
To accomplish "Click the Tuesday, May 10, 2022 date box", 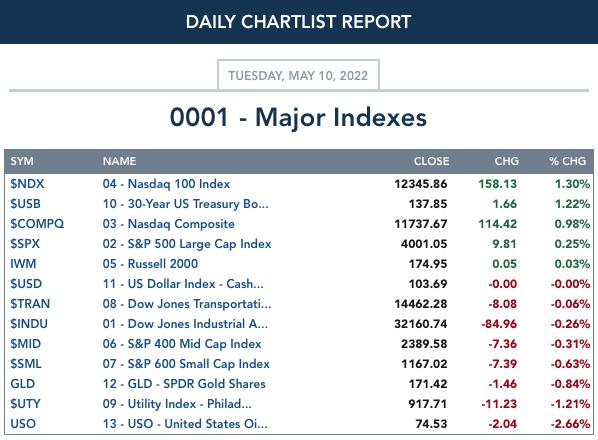I will 298,75.
